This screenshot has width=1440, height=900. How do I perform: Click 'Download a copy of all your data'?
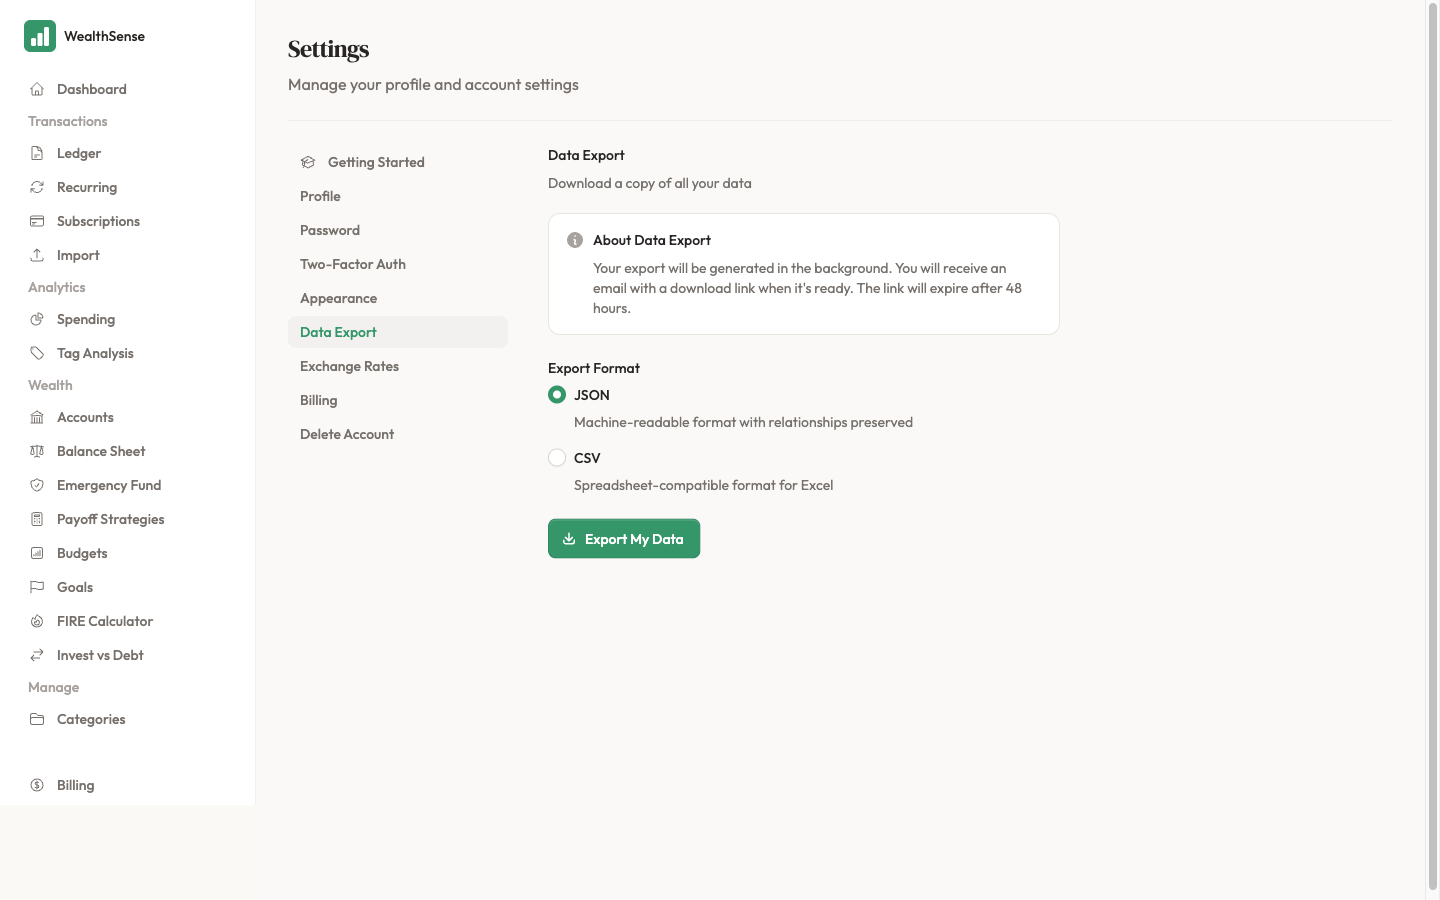650,183
